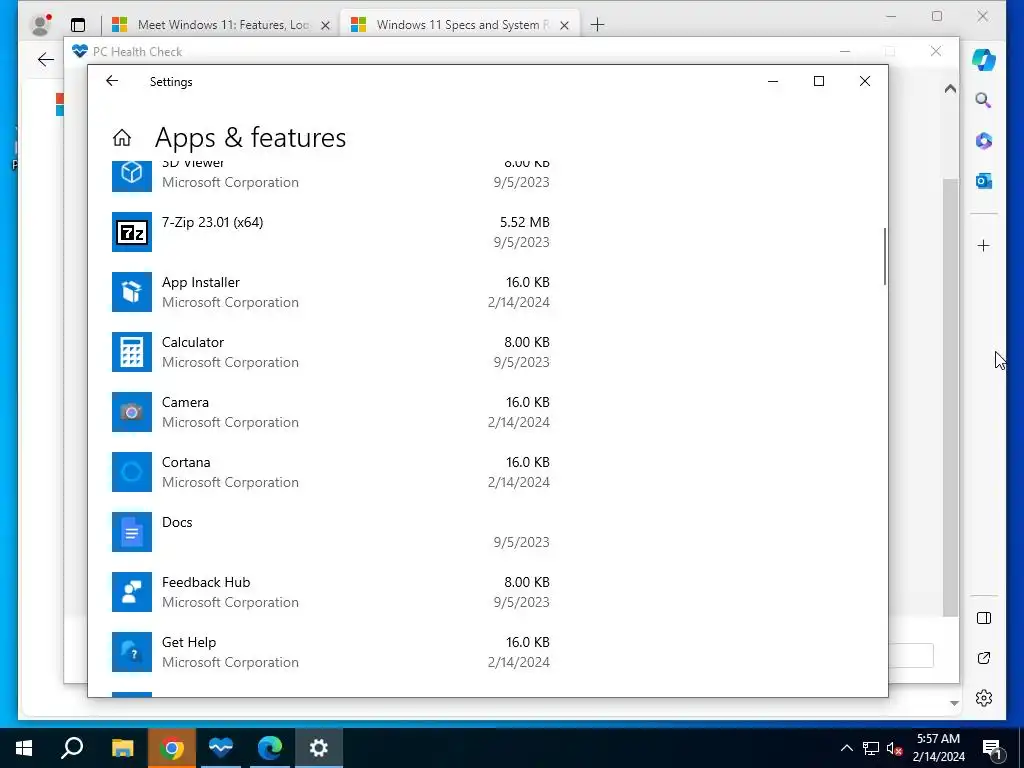Click the Edge browser back arrow
1024x768 pixels.
46,60
